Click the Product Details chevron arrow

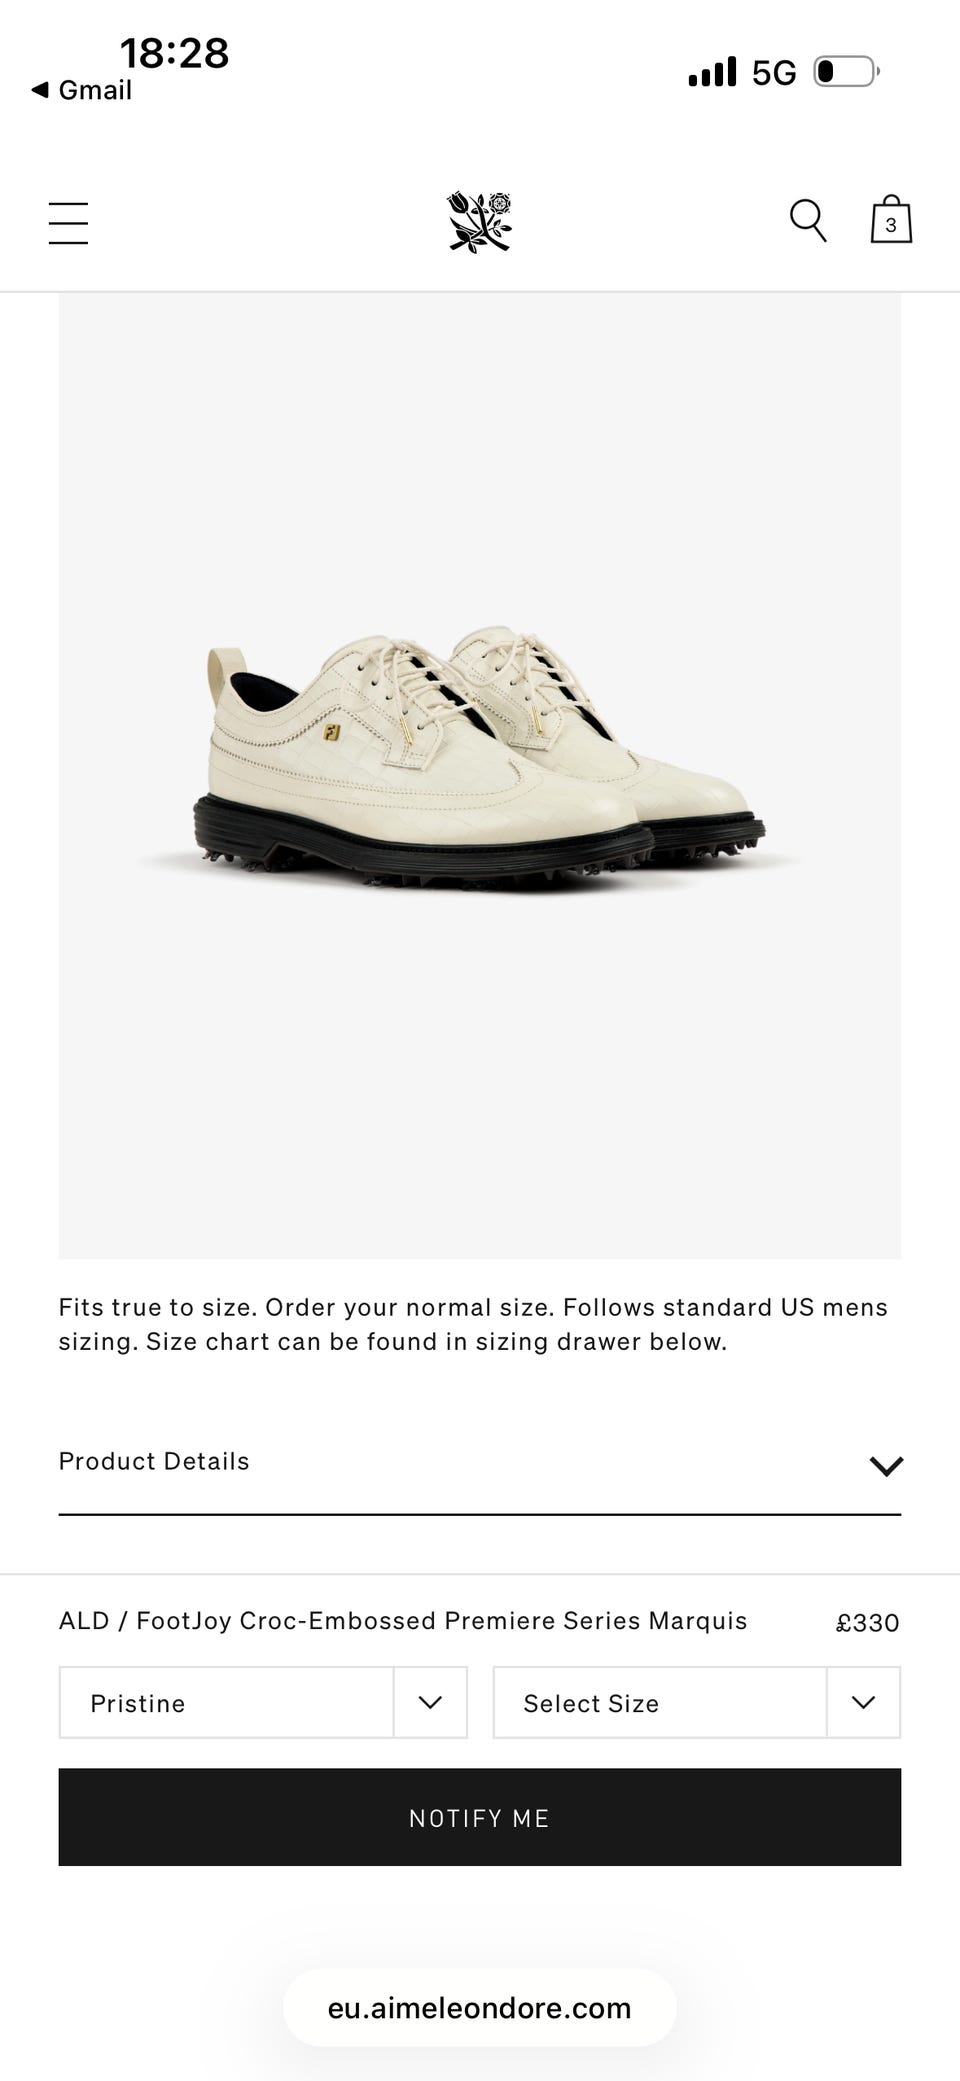886,1466
